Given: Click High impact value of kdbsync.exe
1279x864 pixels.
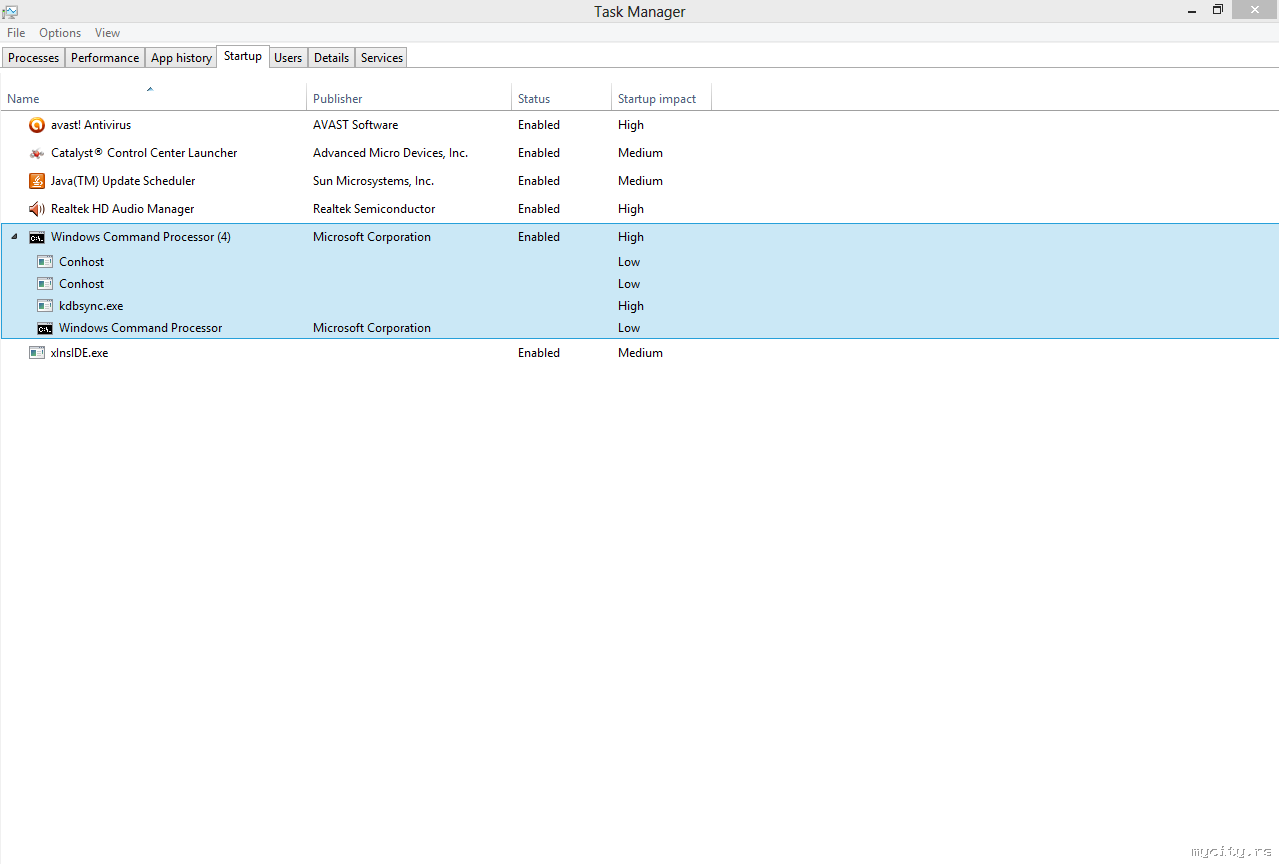Looking at the screenshot, I should click(x=631, y=306).
